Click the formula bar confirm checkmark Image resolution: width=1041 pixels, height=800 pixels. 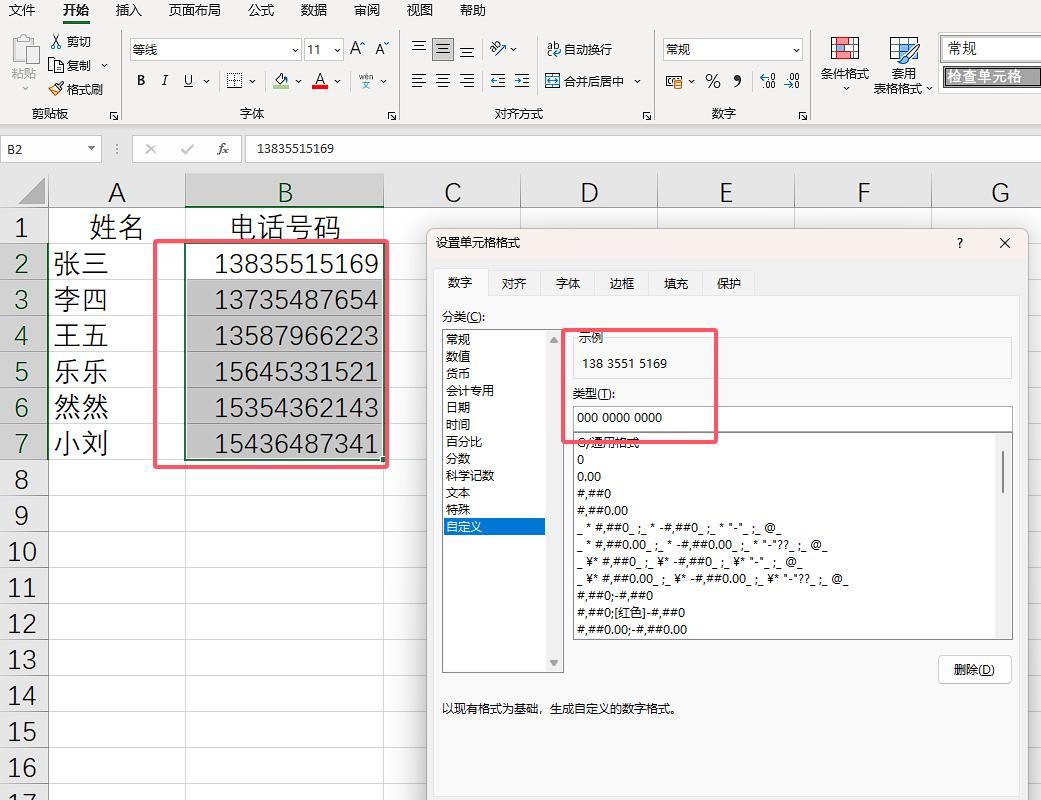(x=187, y=149)
